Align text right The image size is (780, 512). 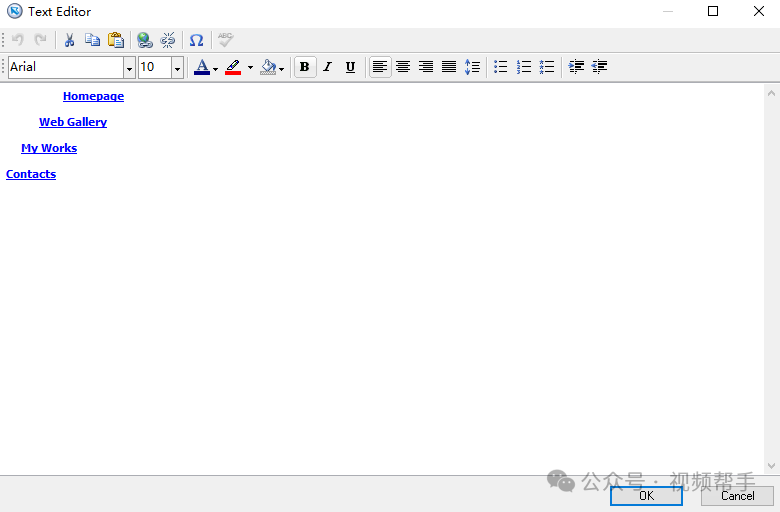(x=426, y=67)
